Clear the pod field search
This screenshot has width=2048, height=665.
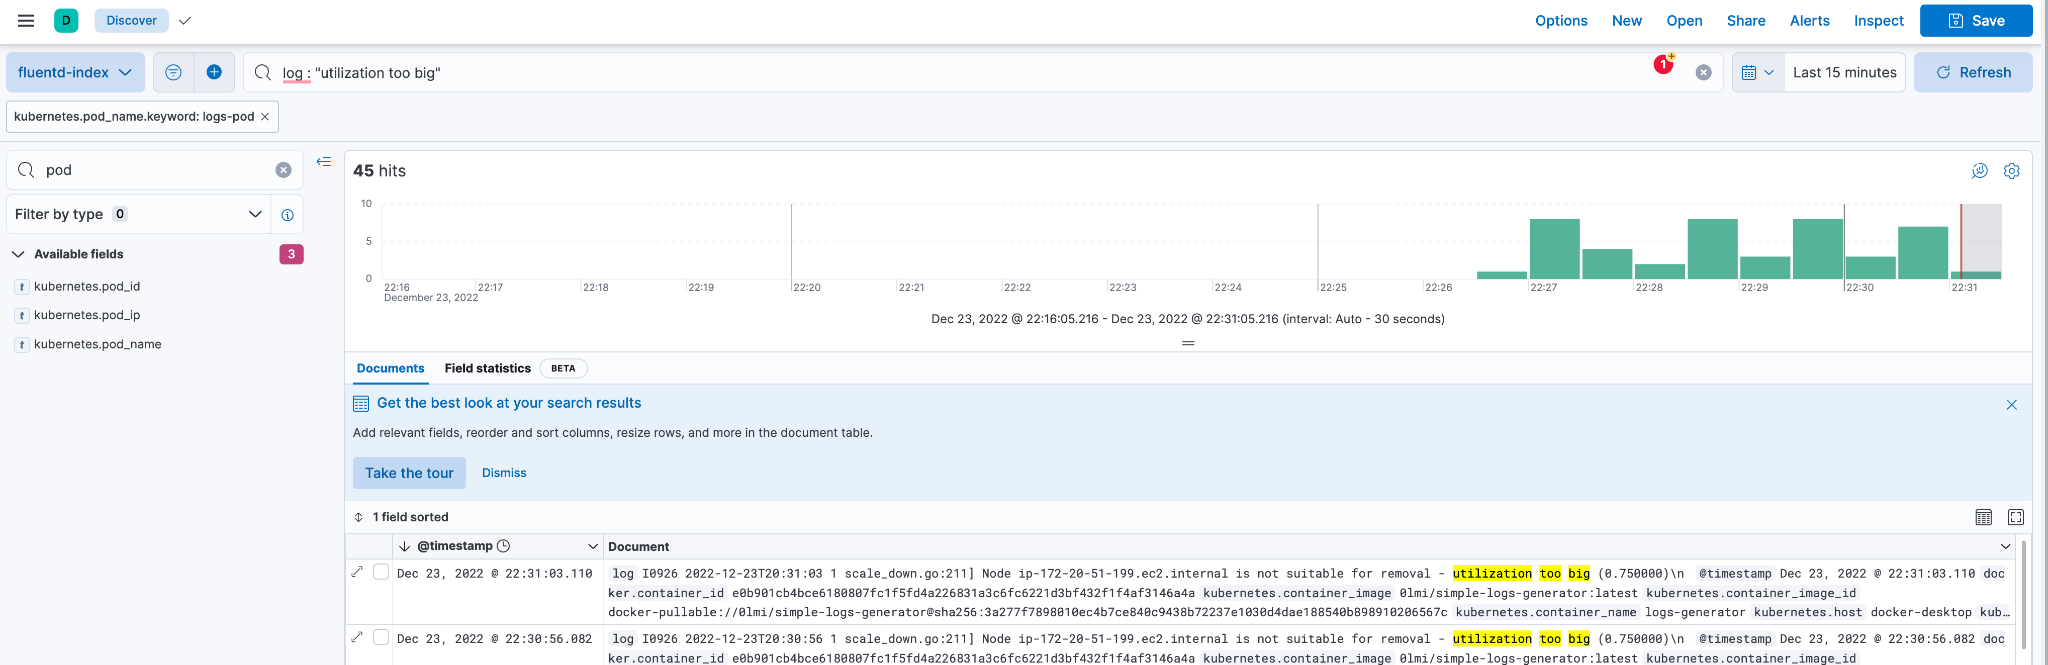pyautogui.click(x=283, y=170)
